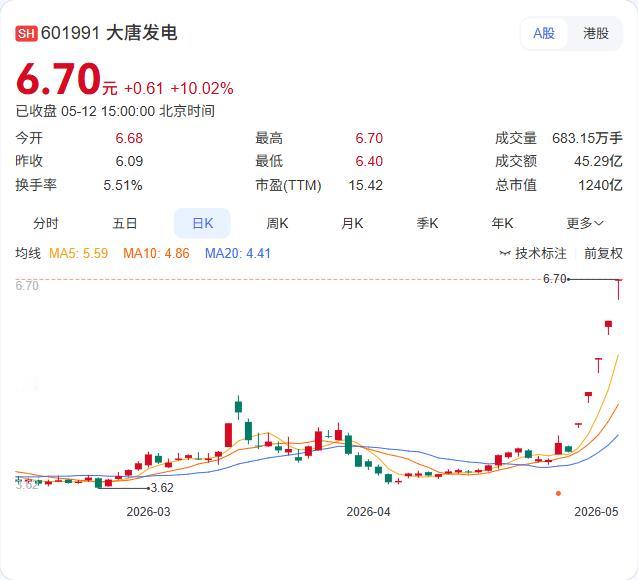Toggle 技术标注 annotations
Viewport: 638px width, 580px height.
[533, 253]
